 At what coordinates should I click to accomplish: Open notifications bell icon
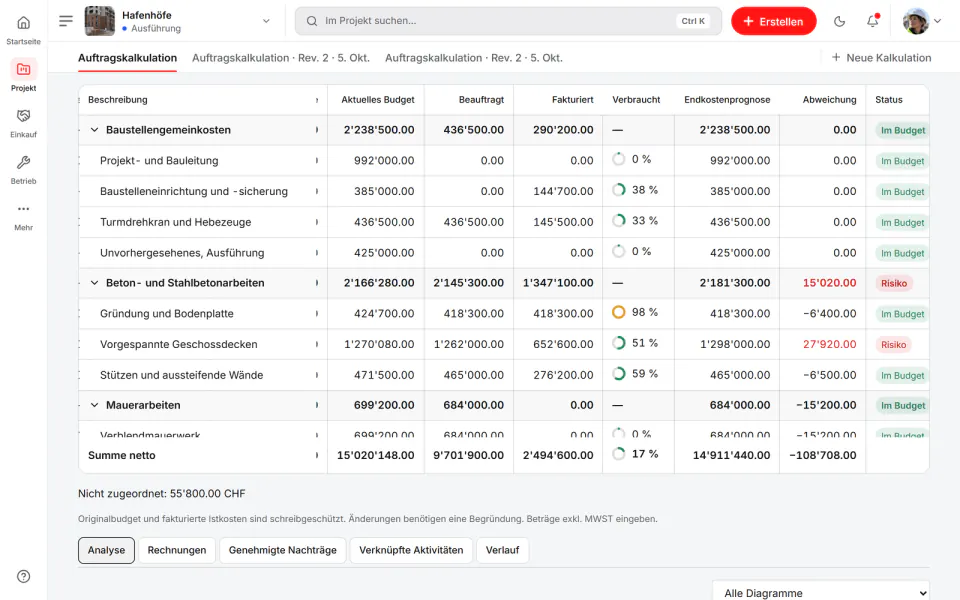tap(872, 21)
